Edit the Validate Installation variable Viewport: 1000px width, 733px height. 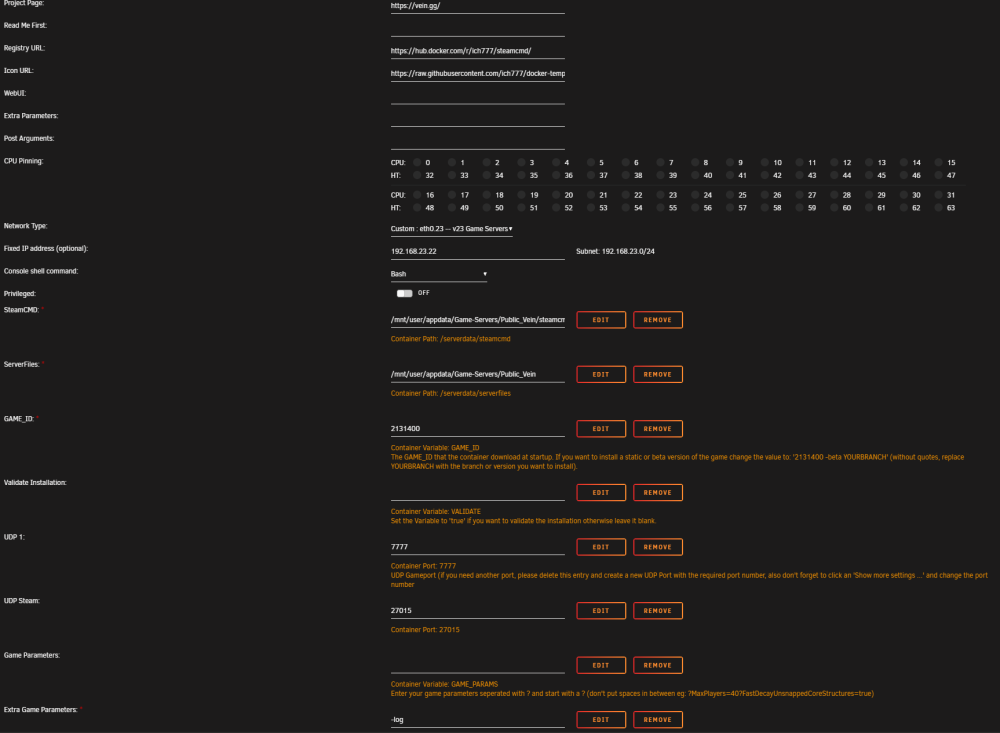601,492
